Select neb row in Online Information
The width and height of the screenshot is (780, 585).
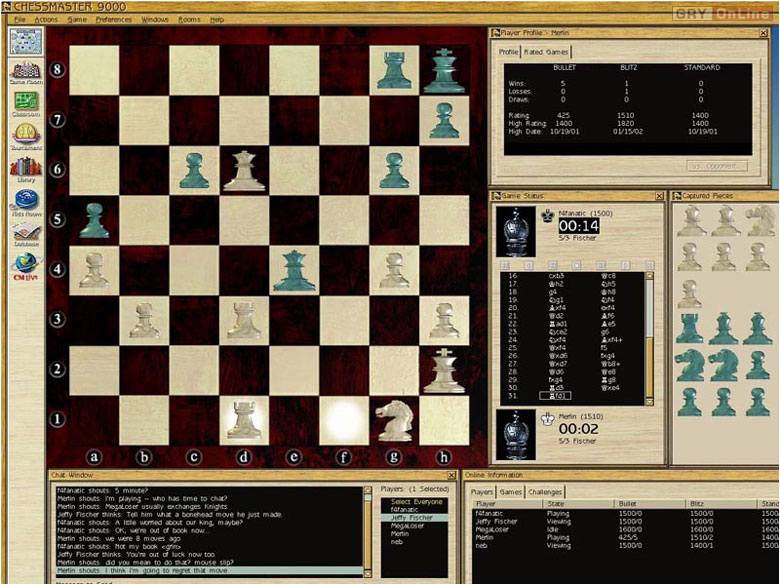point(626,546)
